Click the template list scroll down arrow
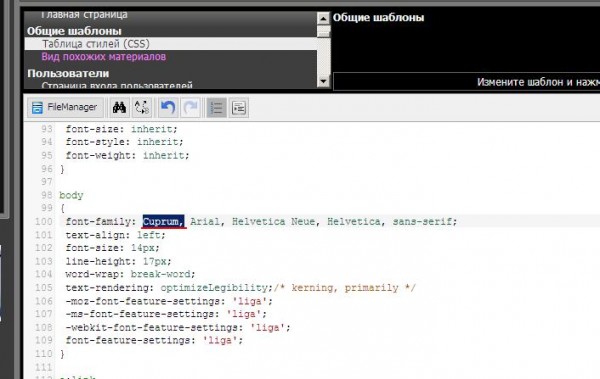The width and height of the screenshot is (600, 379). 323,81
